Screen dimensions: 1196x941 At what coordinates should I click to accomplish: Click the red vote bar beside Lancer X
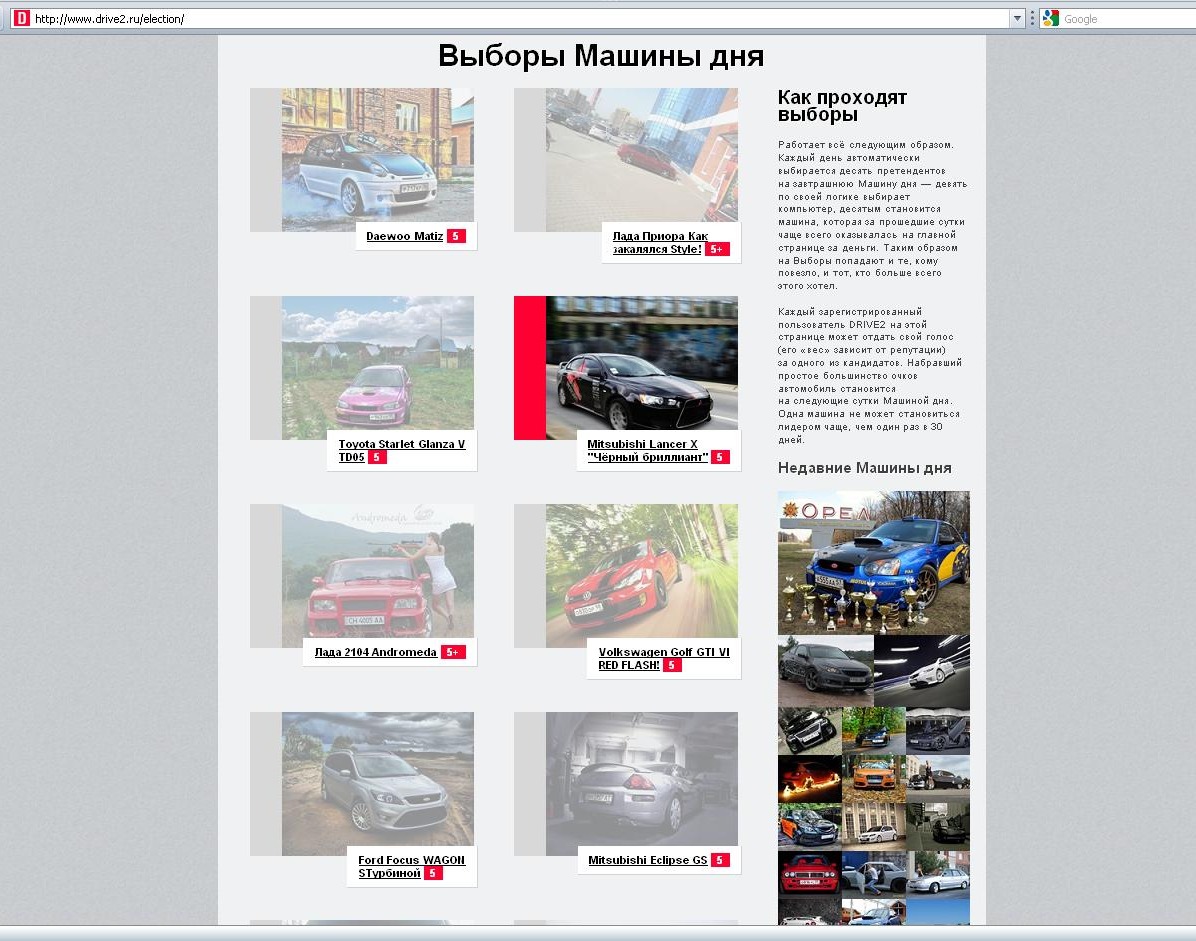pyautogui.click(x=530, y=368)
